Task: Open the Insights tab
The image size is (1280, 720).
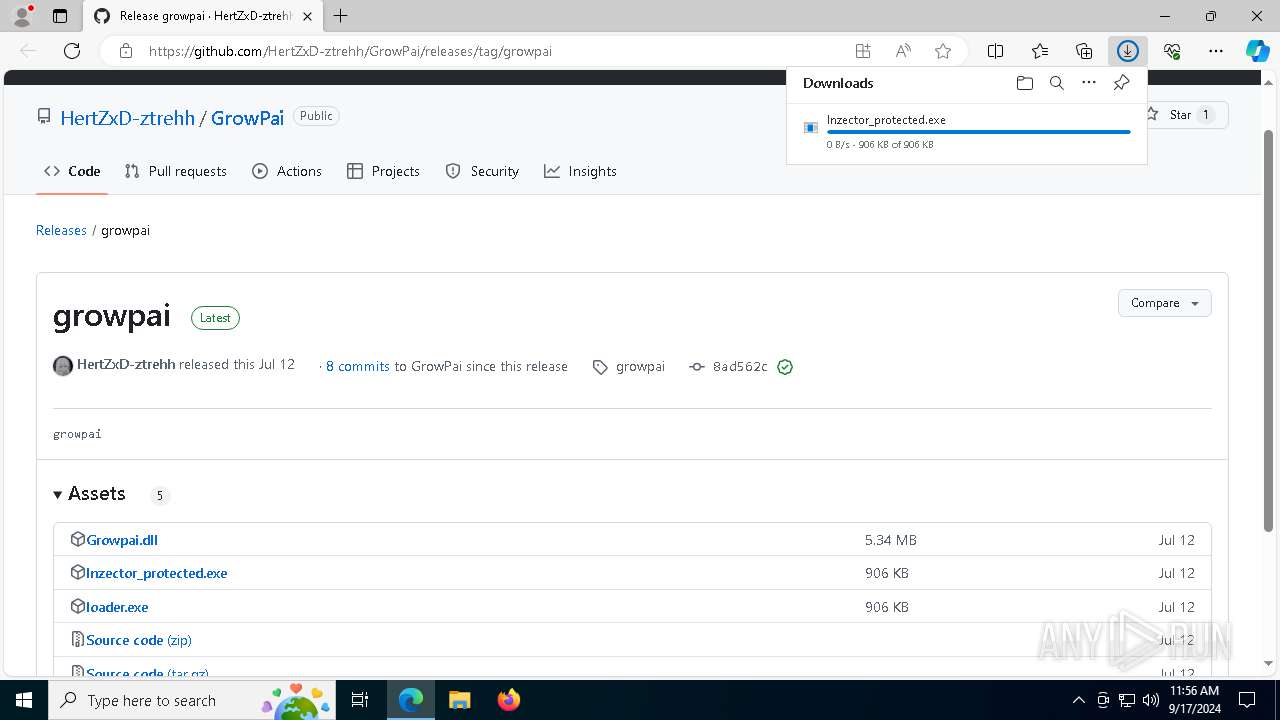Action: point(580,171)
